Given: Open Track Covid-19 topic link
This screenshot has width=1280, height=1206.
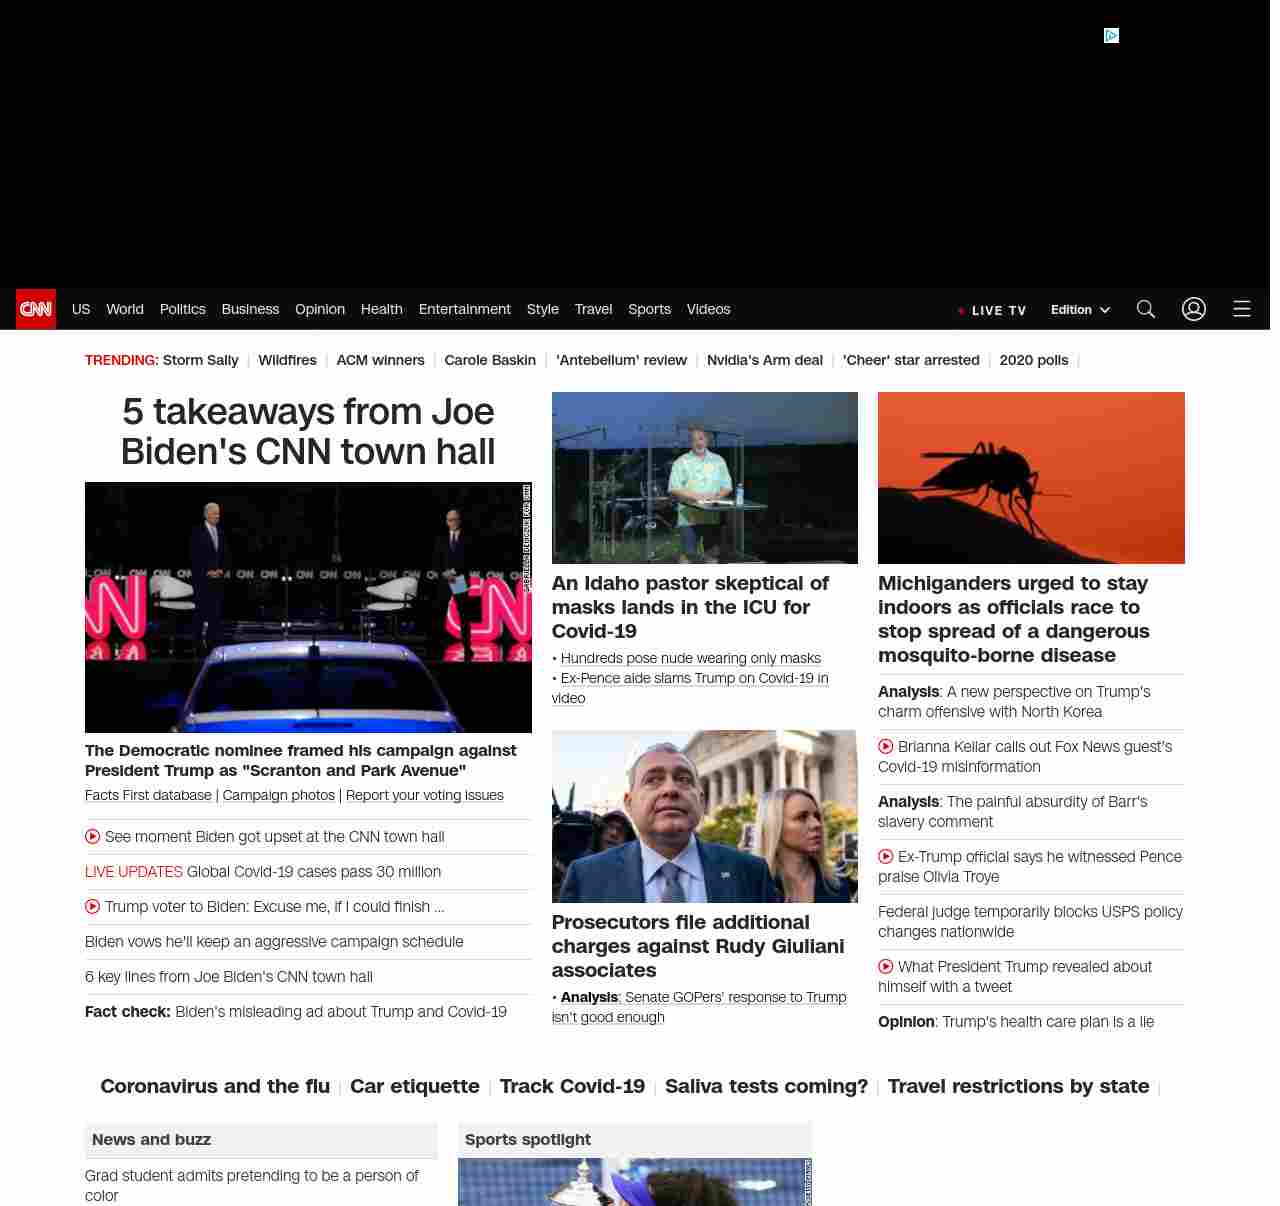Looking at the screenshot, I should coord(572,1086).
